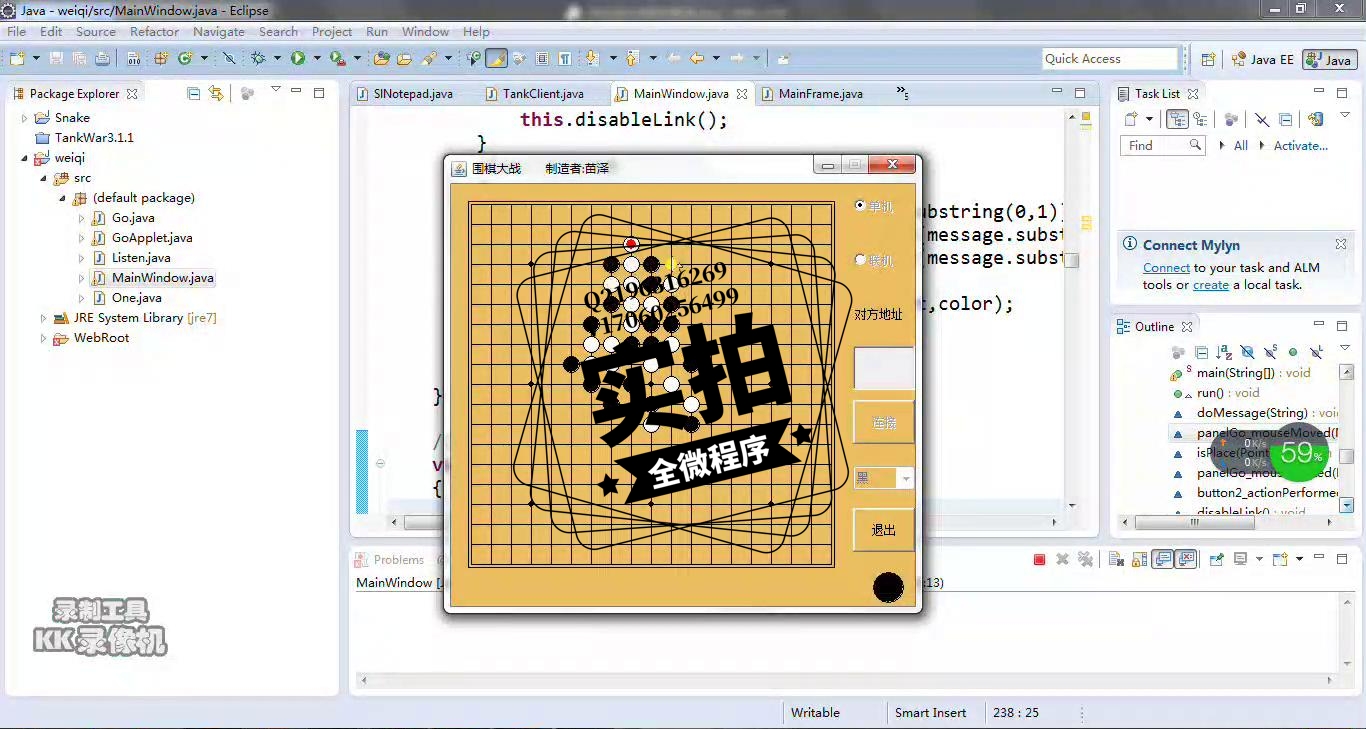Viewport: 1366px width, 729px height.
Task: Close the Connect Mylyn notice
Action: point(1341,244)
